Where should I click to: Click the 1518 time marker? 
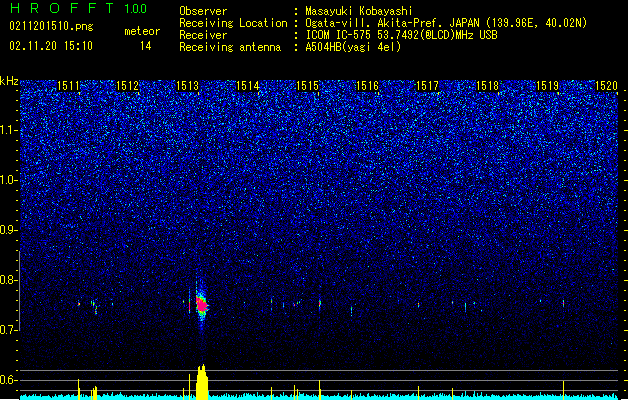(487, 85)
